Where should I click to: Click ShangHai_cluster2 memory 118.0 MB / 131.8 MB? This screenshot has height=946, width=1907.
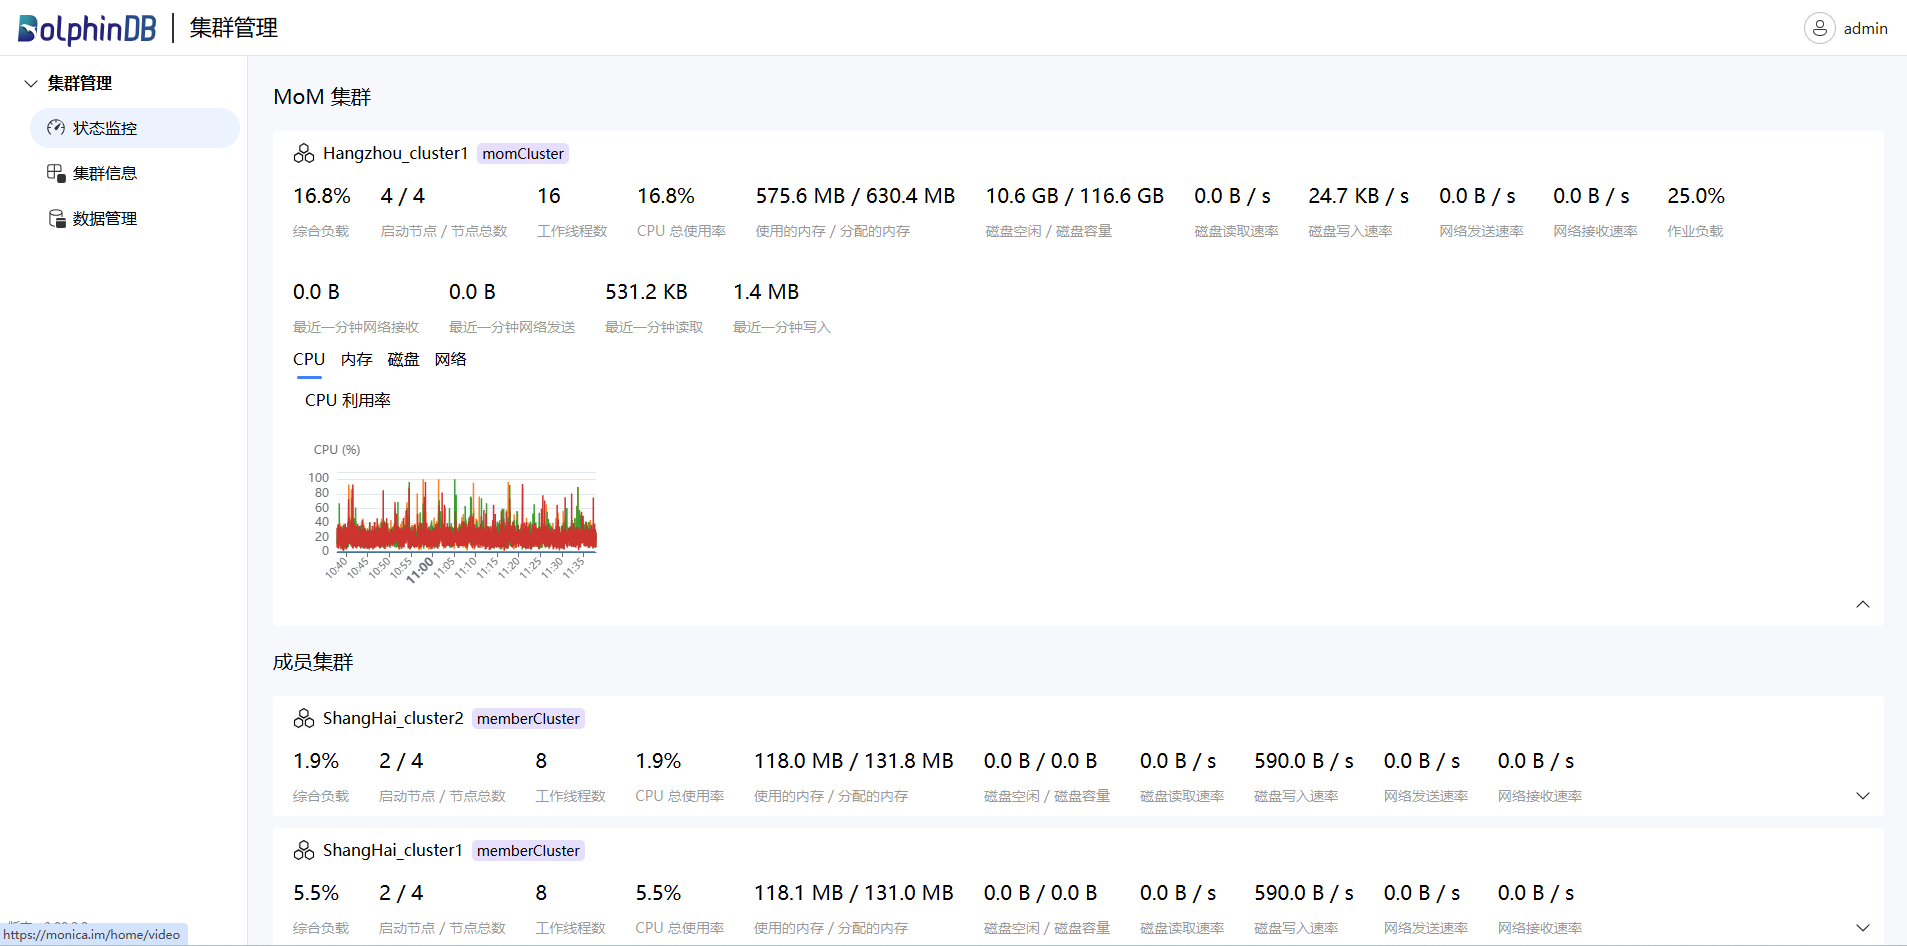click(x=854, y=761)
